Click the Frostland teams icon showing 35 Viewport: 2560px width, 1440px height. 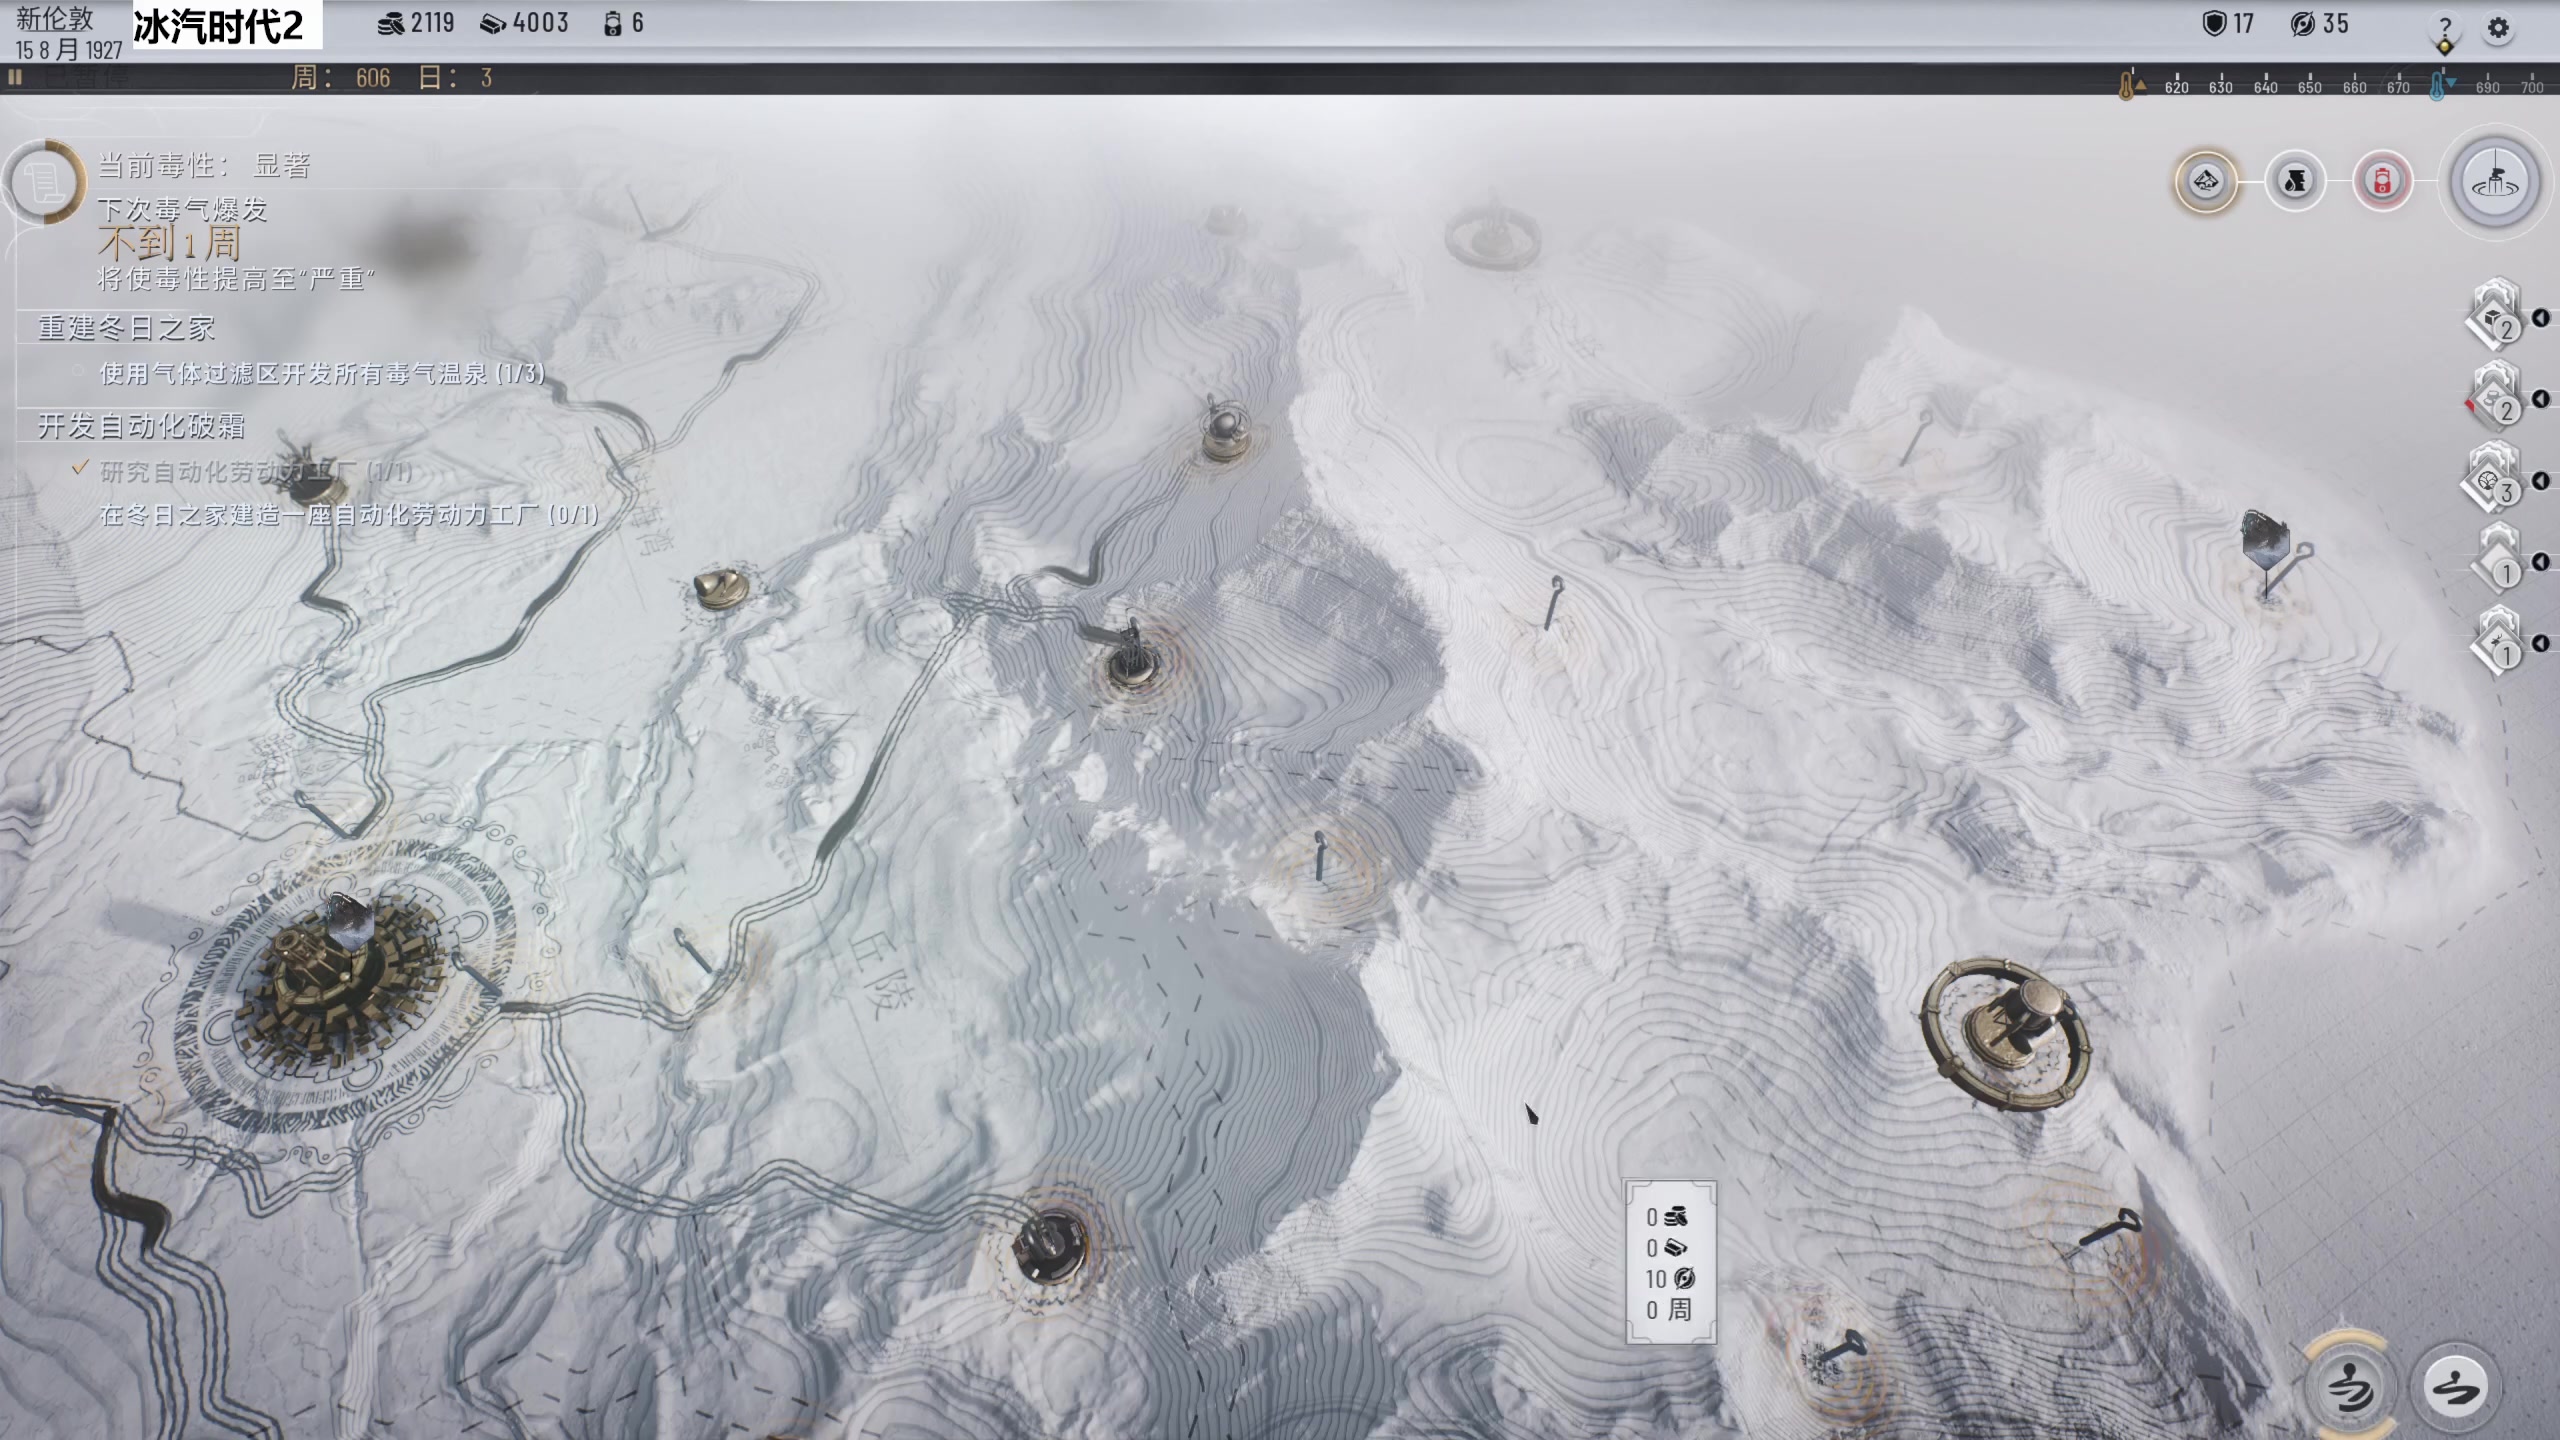2302,24
